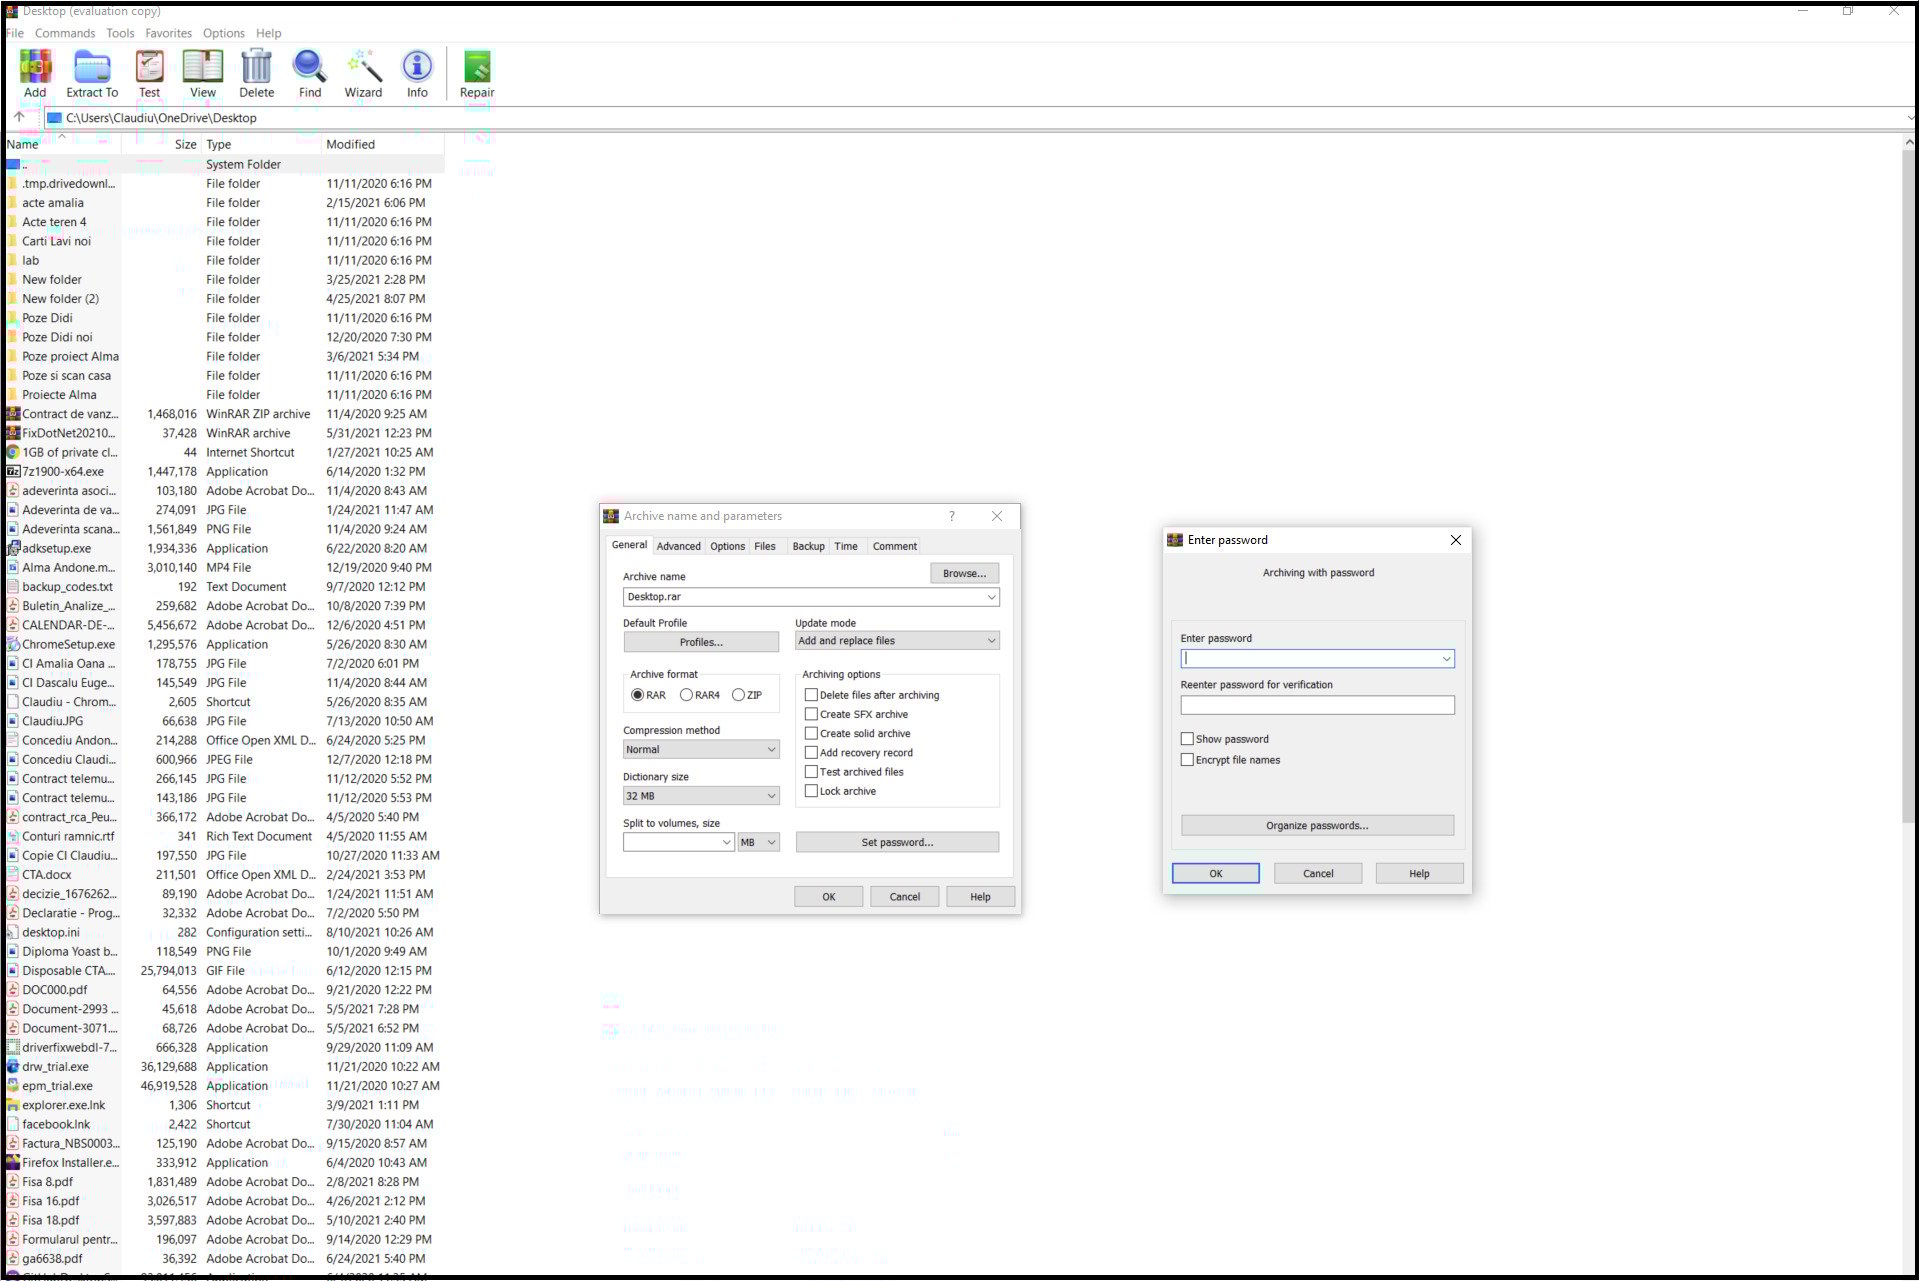The height and width of the screenshot is (1281, 1919).
Task: Select the acte amalia folder icon
Action: (x=13, y=203)
